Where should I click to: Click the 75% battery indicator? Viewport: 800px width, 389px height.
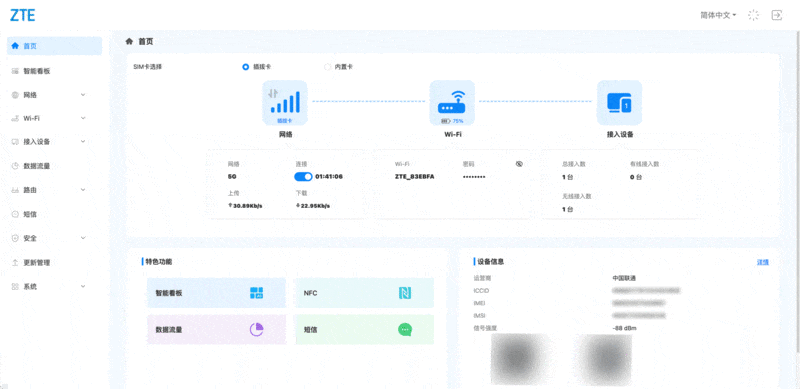452,121
